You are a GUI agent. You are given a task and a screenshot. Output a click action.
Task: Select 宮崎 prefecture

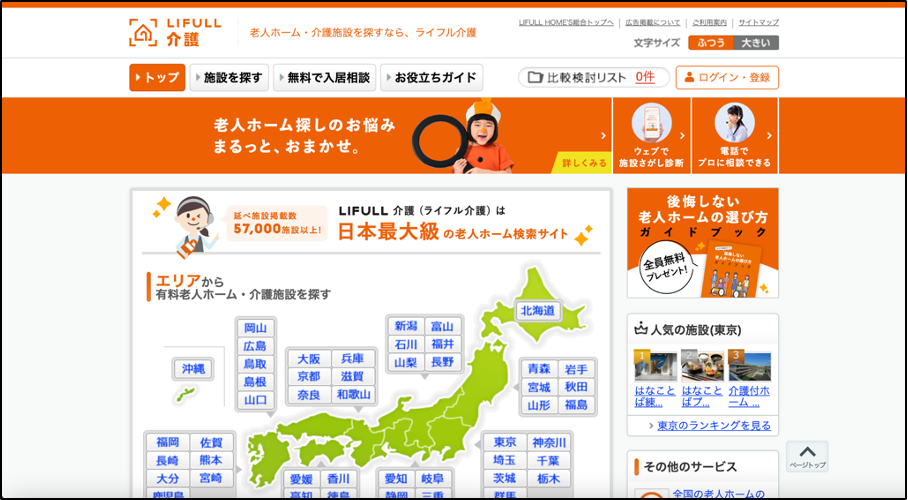211,479
